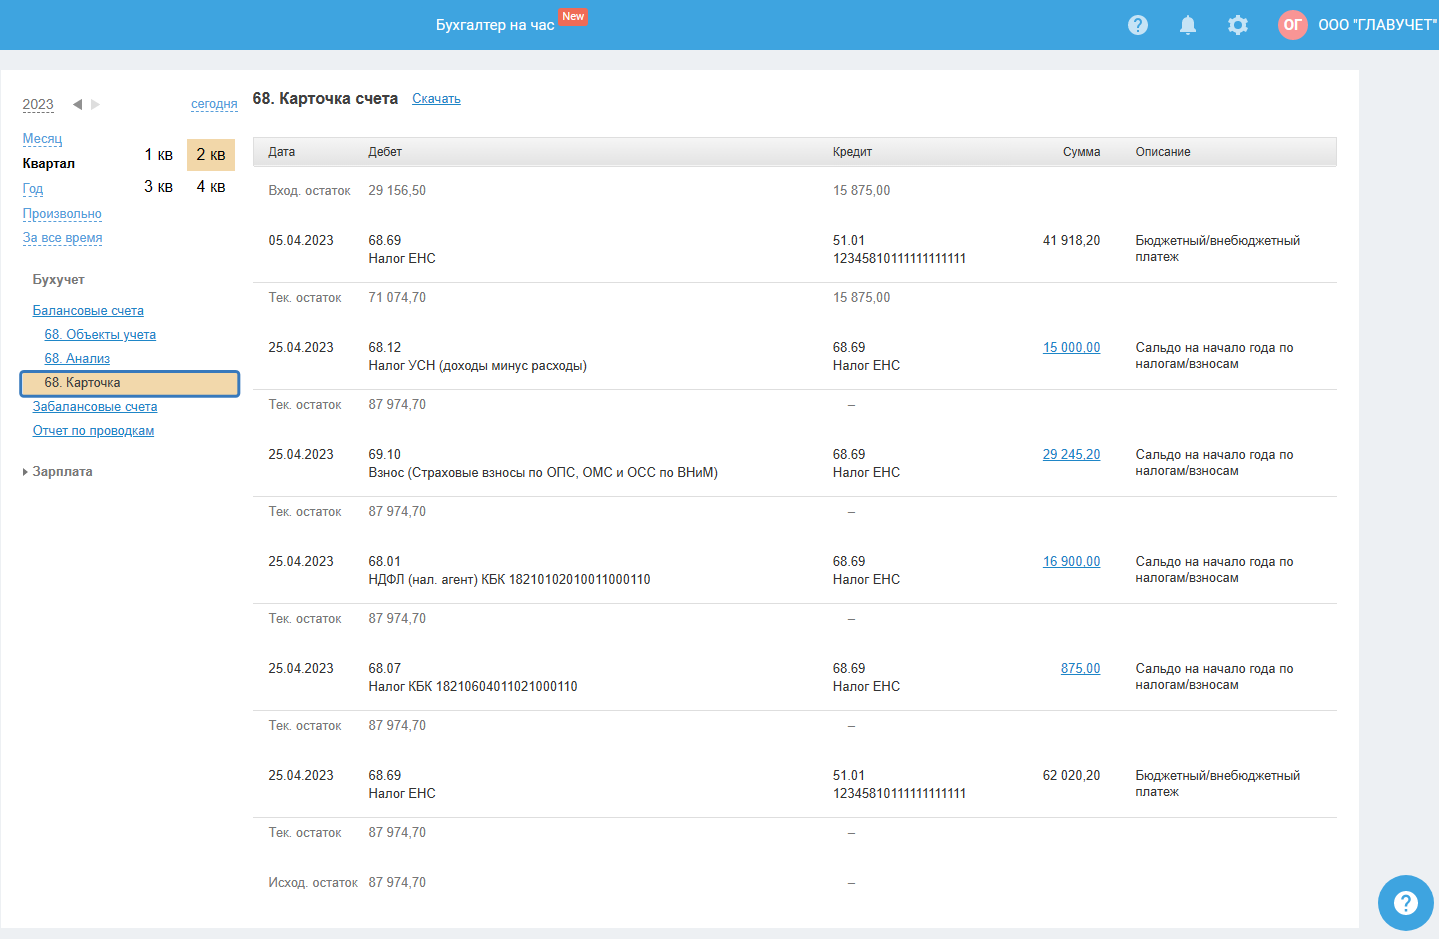Select period type Год
This screenshot has width=1439, height=939.
pos(33,189)
